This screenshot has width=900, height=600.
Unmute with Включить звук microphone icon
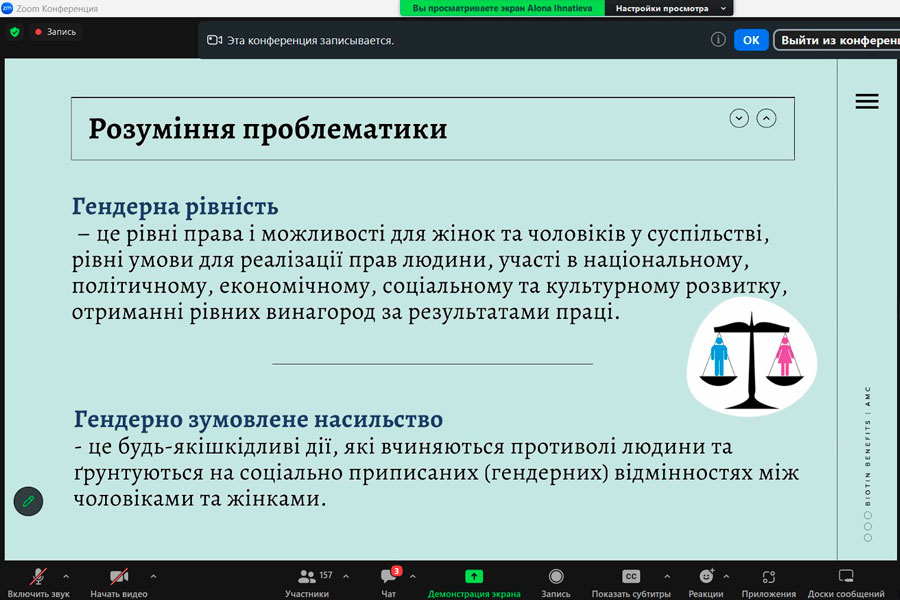(38, 576)
